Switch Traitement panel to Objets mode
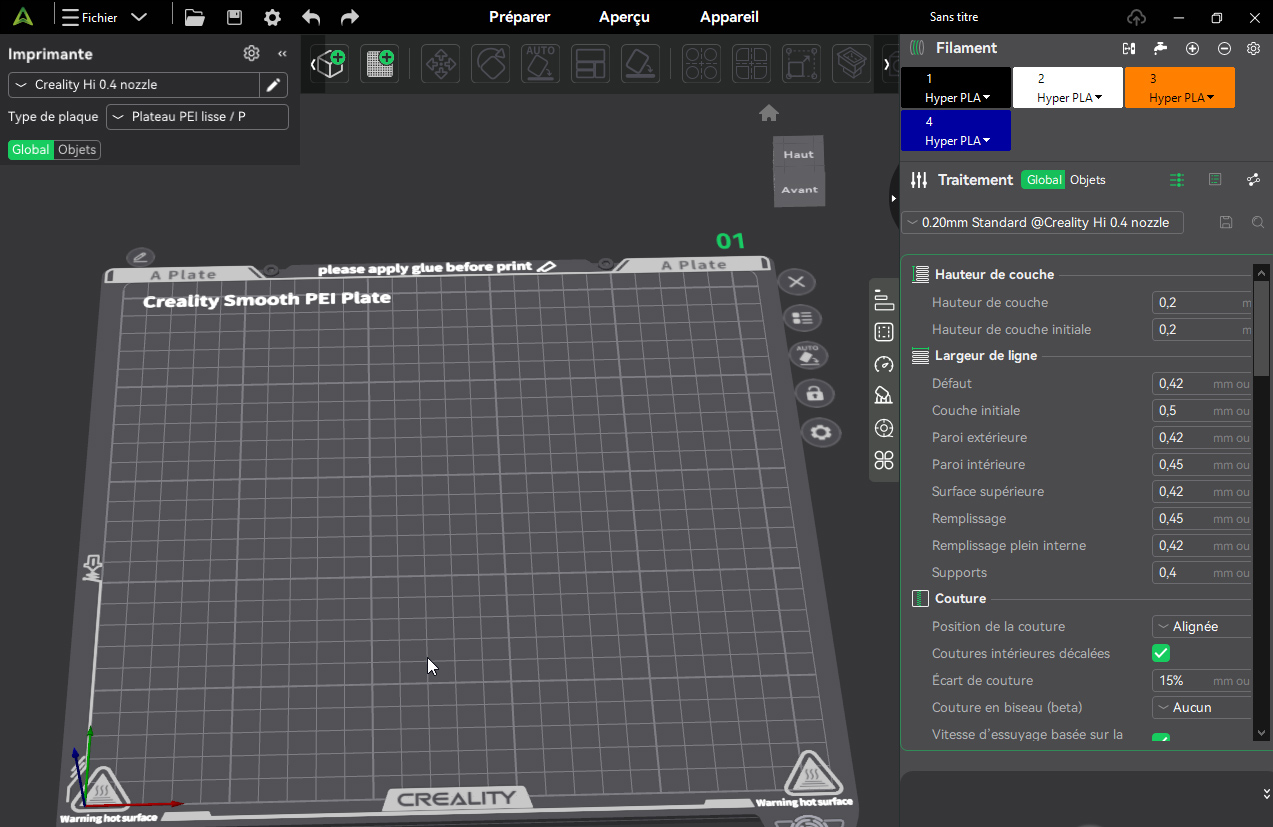The width and height of the screenshot is (1273, 827). pyautogui.click(x=1088, y=180)
